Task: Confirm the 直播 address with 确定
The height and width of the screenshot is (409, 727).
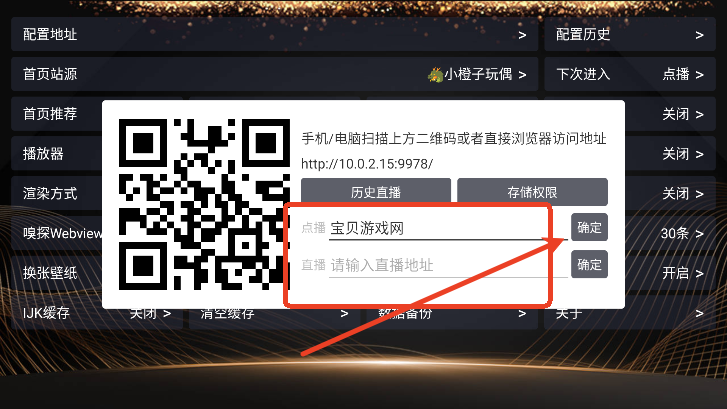Action: 589,264
